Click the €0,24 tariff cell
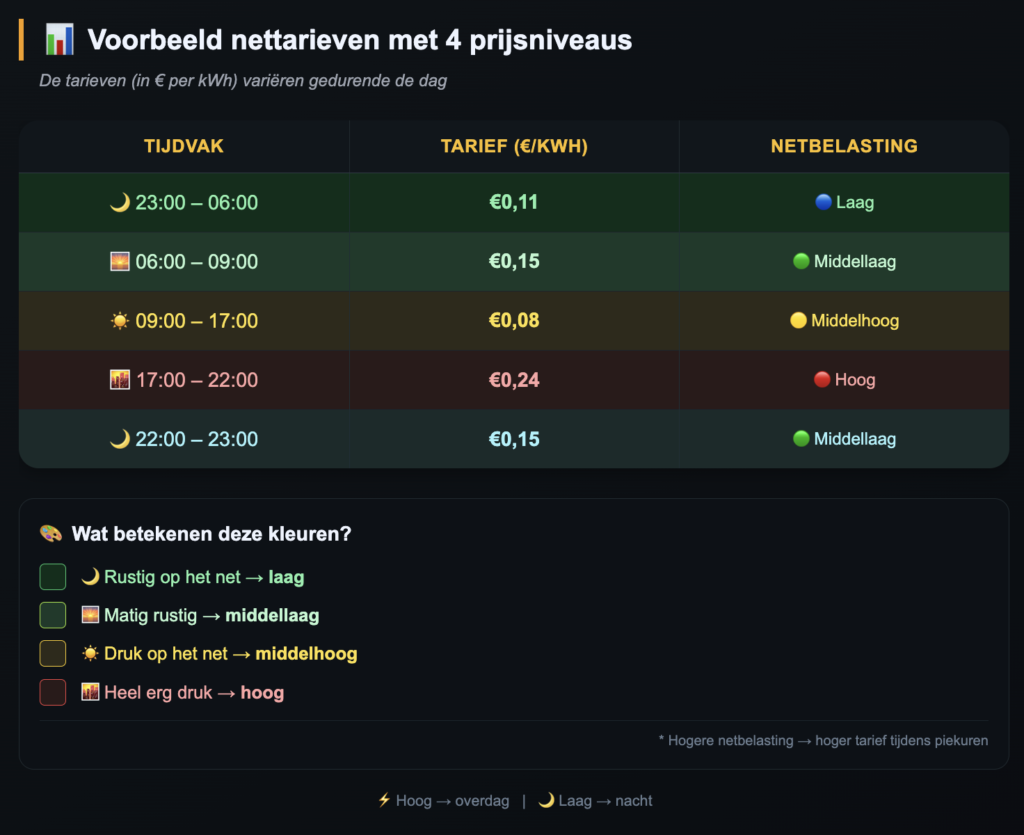The width and height of the screenshot is (1024, 835). click(x=514, y=380)
